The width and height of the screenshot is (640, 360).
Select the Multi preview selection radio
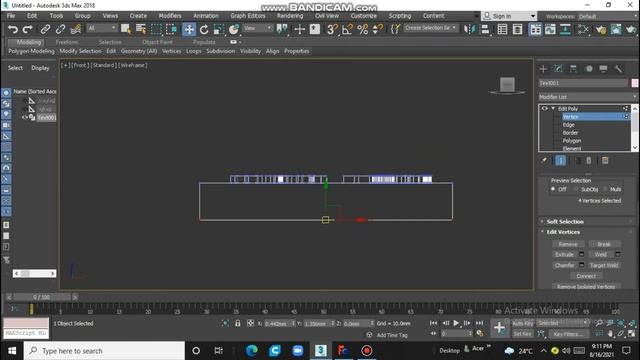pos(605,189)
